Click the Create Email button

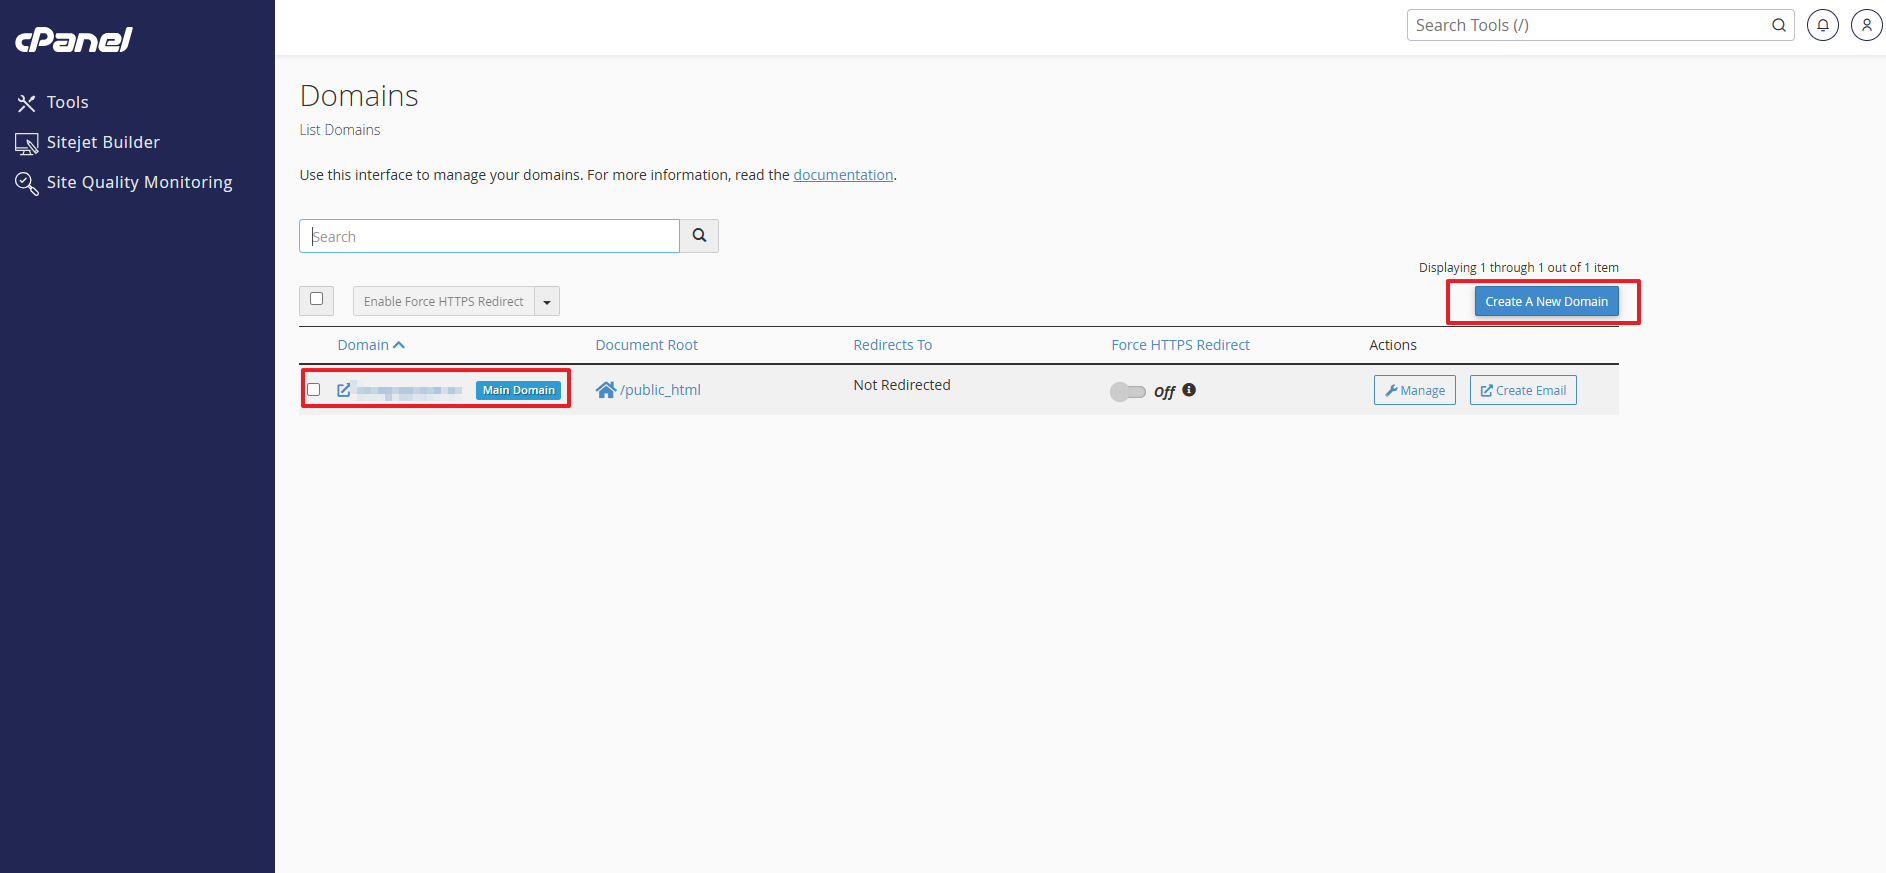point(1523,390)
